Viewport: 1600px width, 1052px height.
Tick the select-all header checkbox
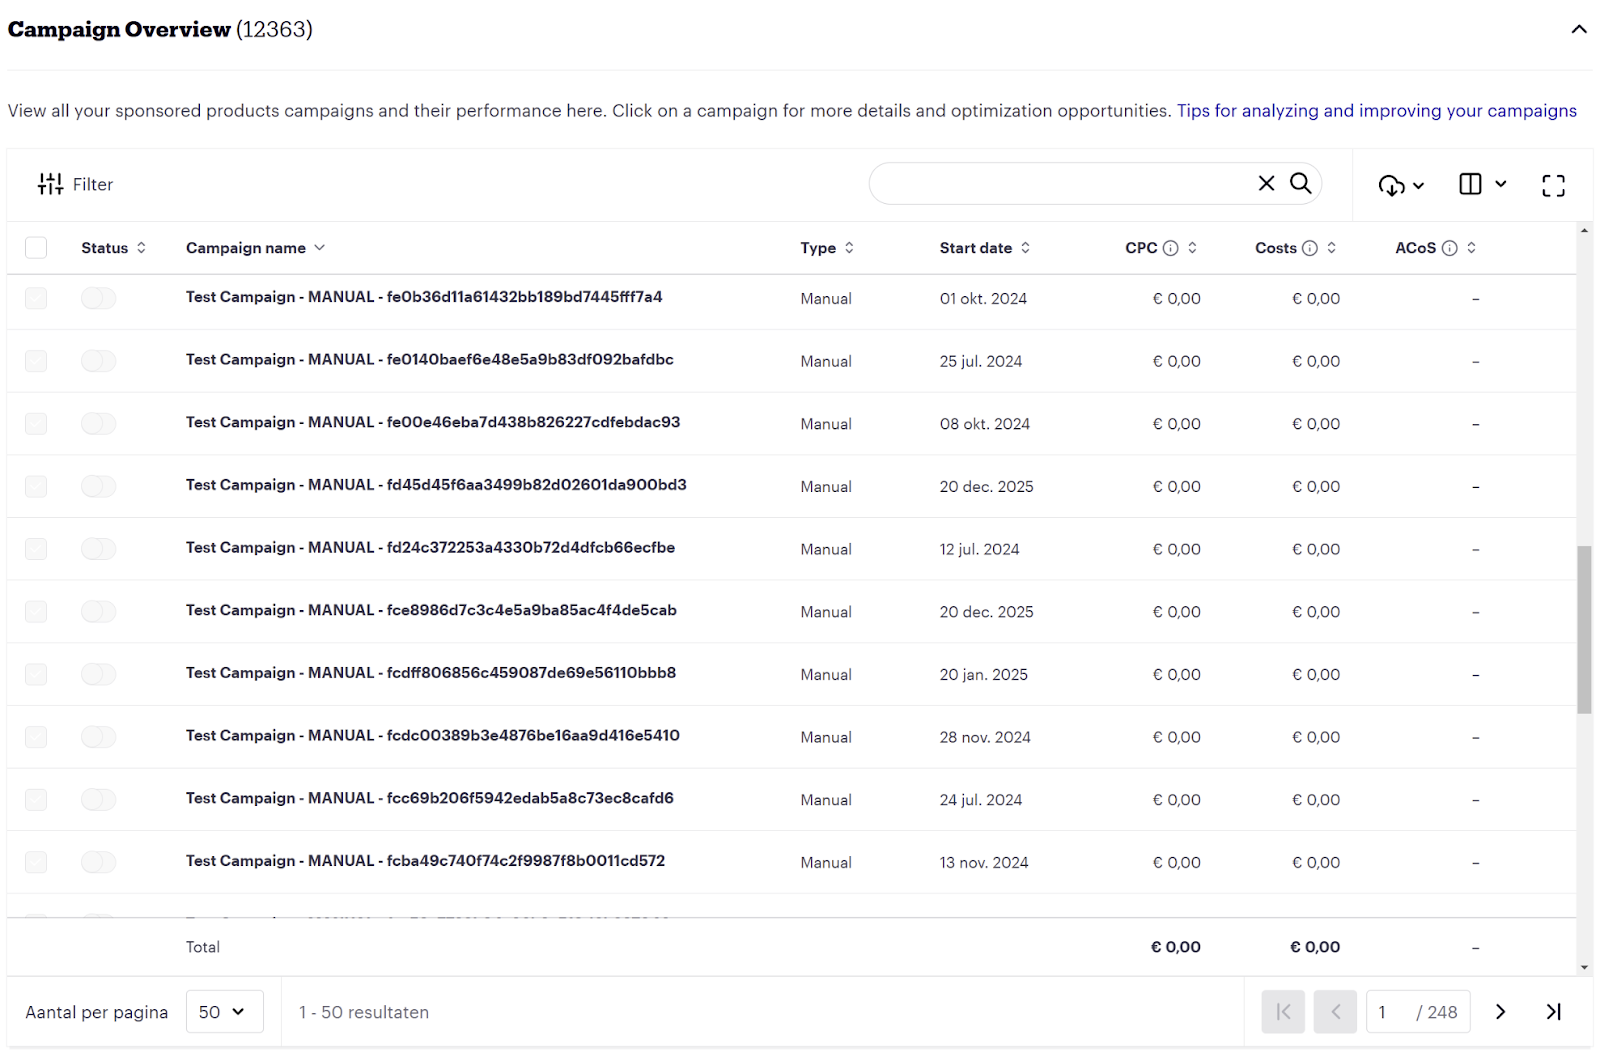pyautogui.click(x=36, y=248)
